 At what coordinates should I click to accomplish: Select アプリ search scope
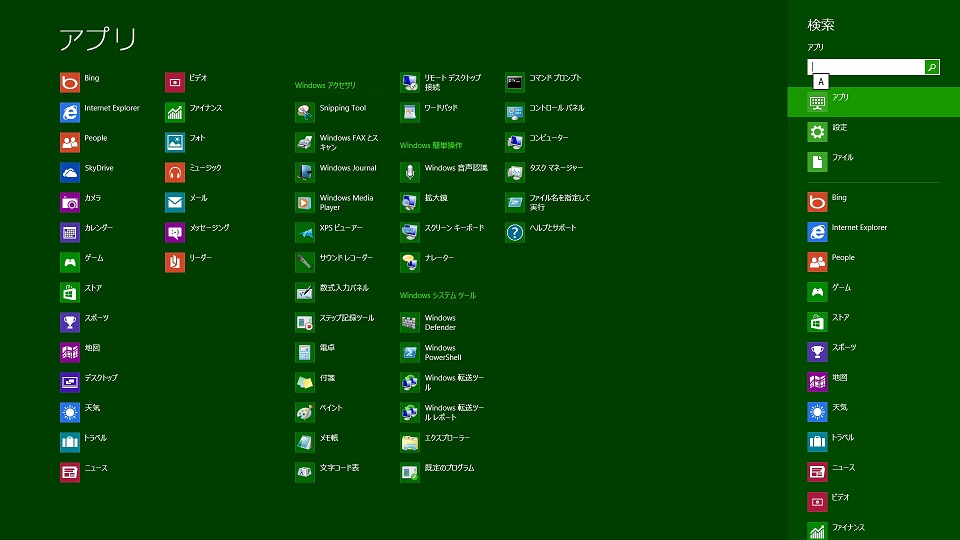pos(874,102)
